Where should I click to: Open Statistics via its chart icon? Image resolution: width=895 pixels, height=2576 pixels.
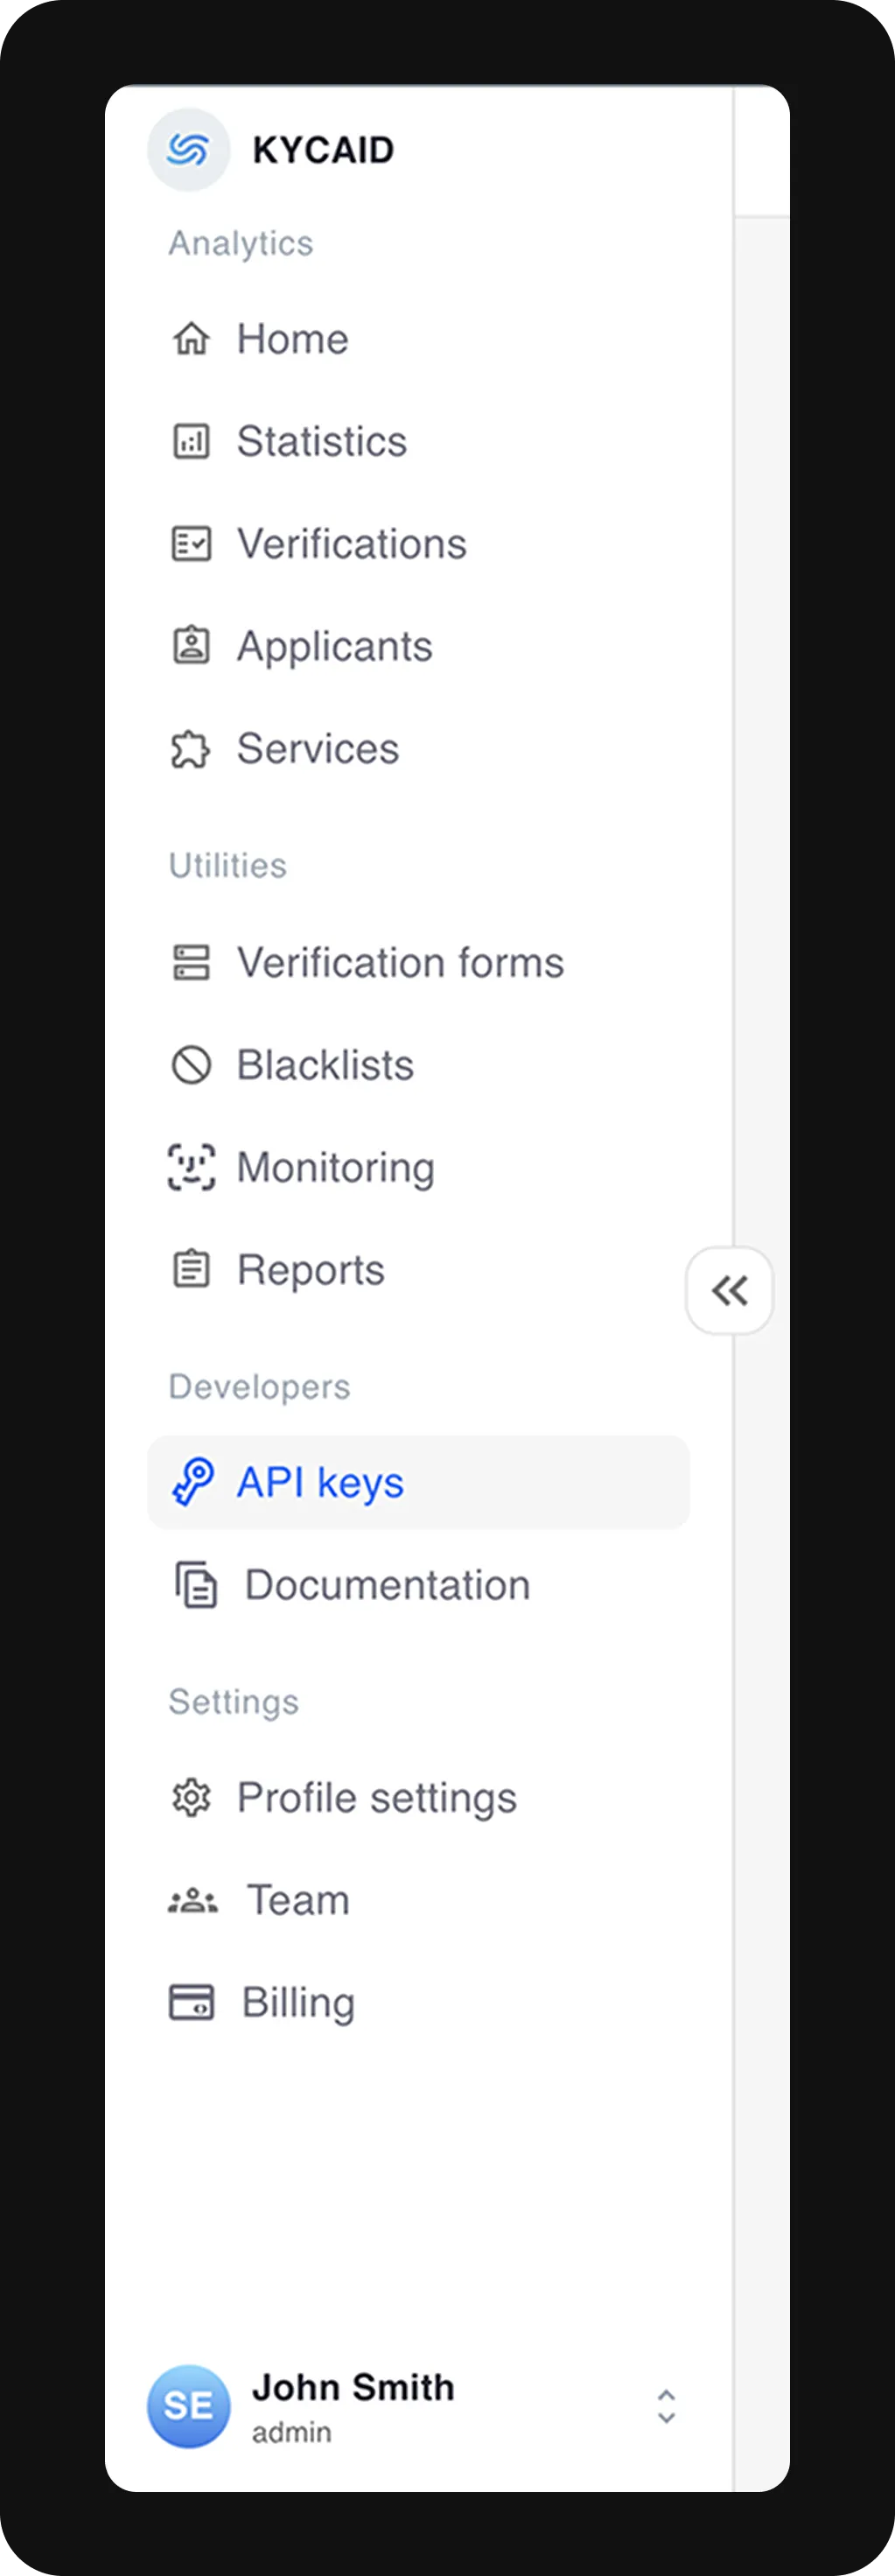click(191, 442)
